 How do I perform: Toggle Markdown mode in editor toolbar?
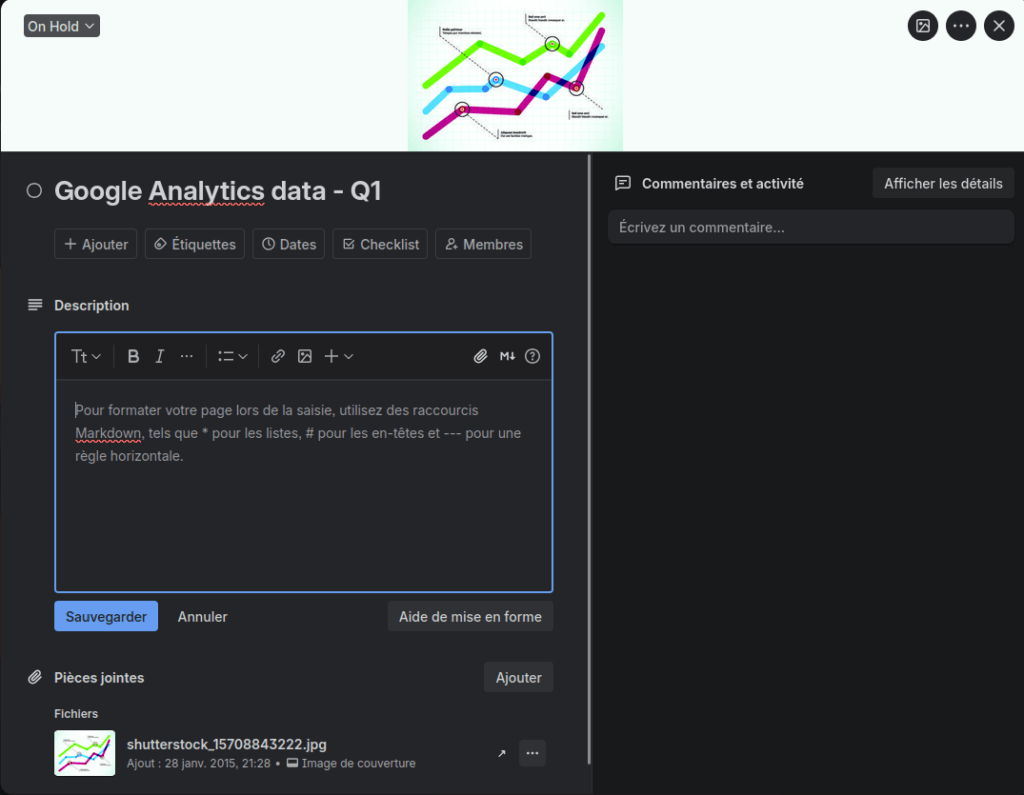point(507,356)
